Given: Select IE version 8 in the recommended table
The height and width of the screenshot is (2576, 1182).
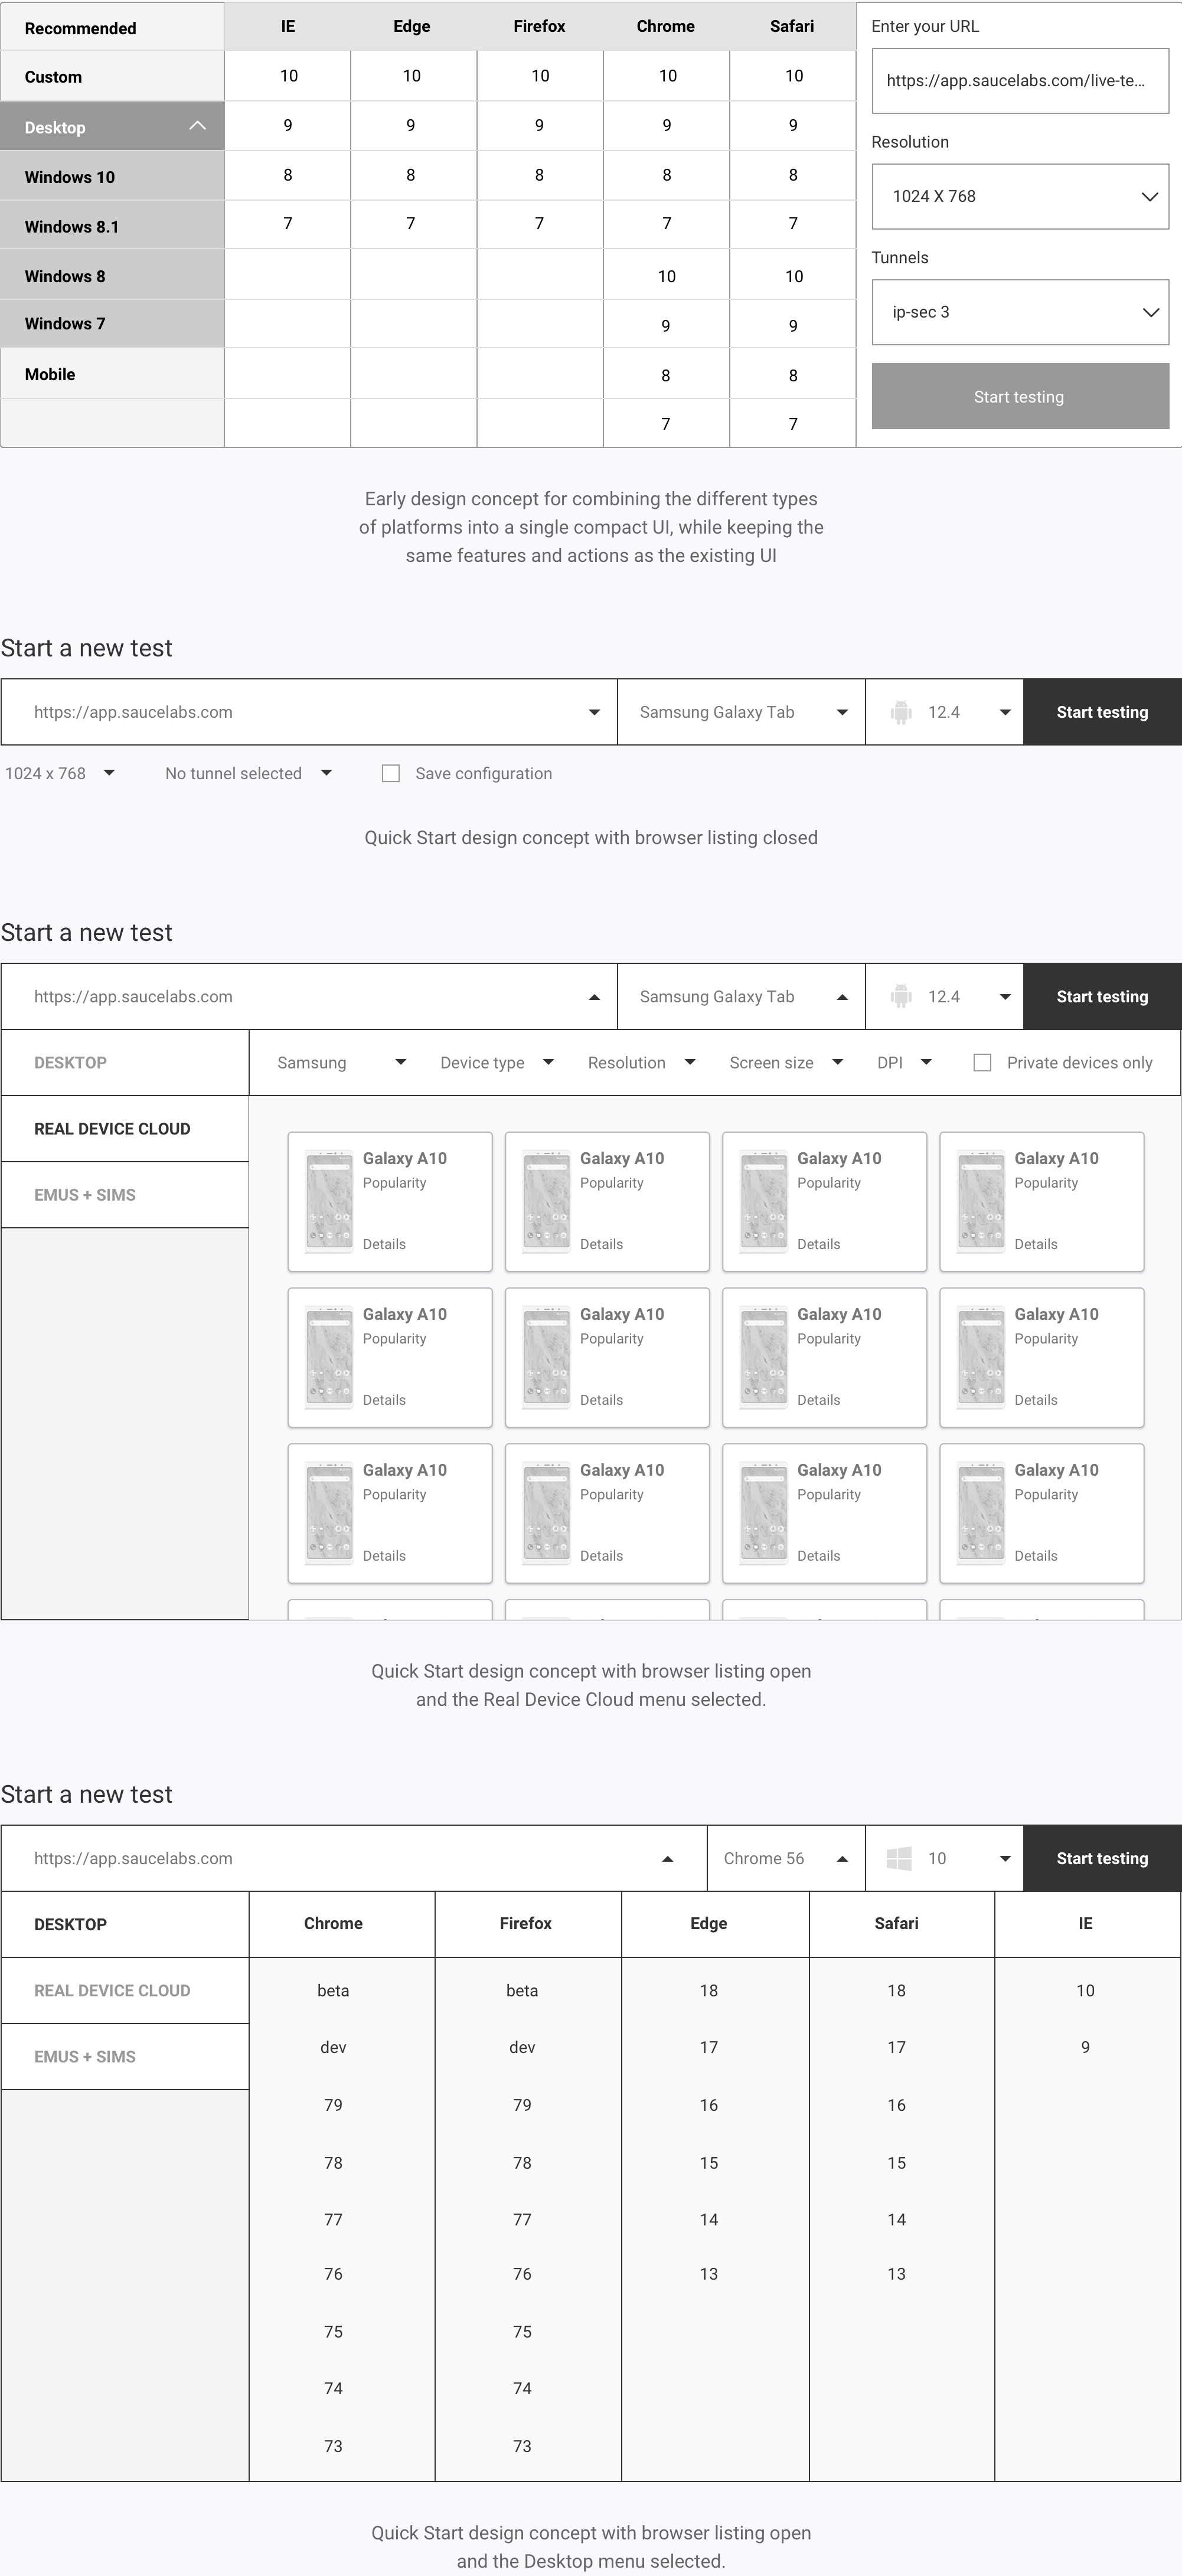Looking at the screenshot, I should (x=288, y=175).
